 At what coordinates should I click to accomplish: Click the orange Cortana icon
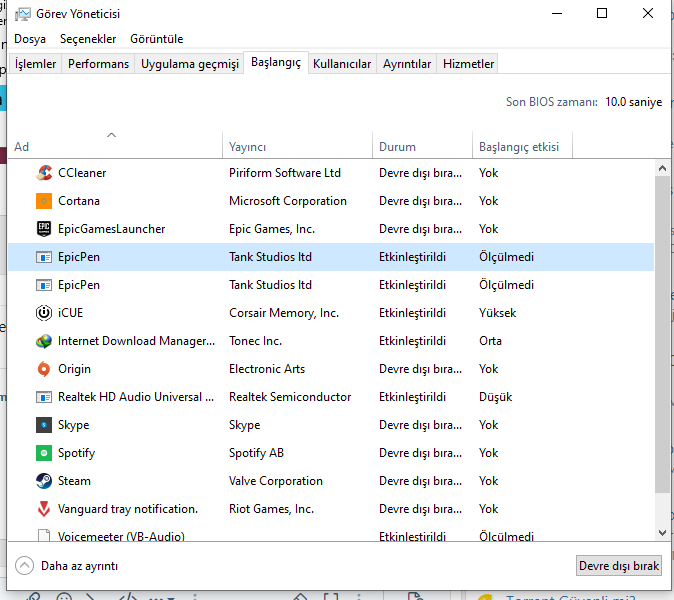[44, 201]
